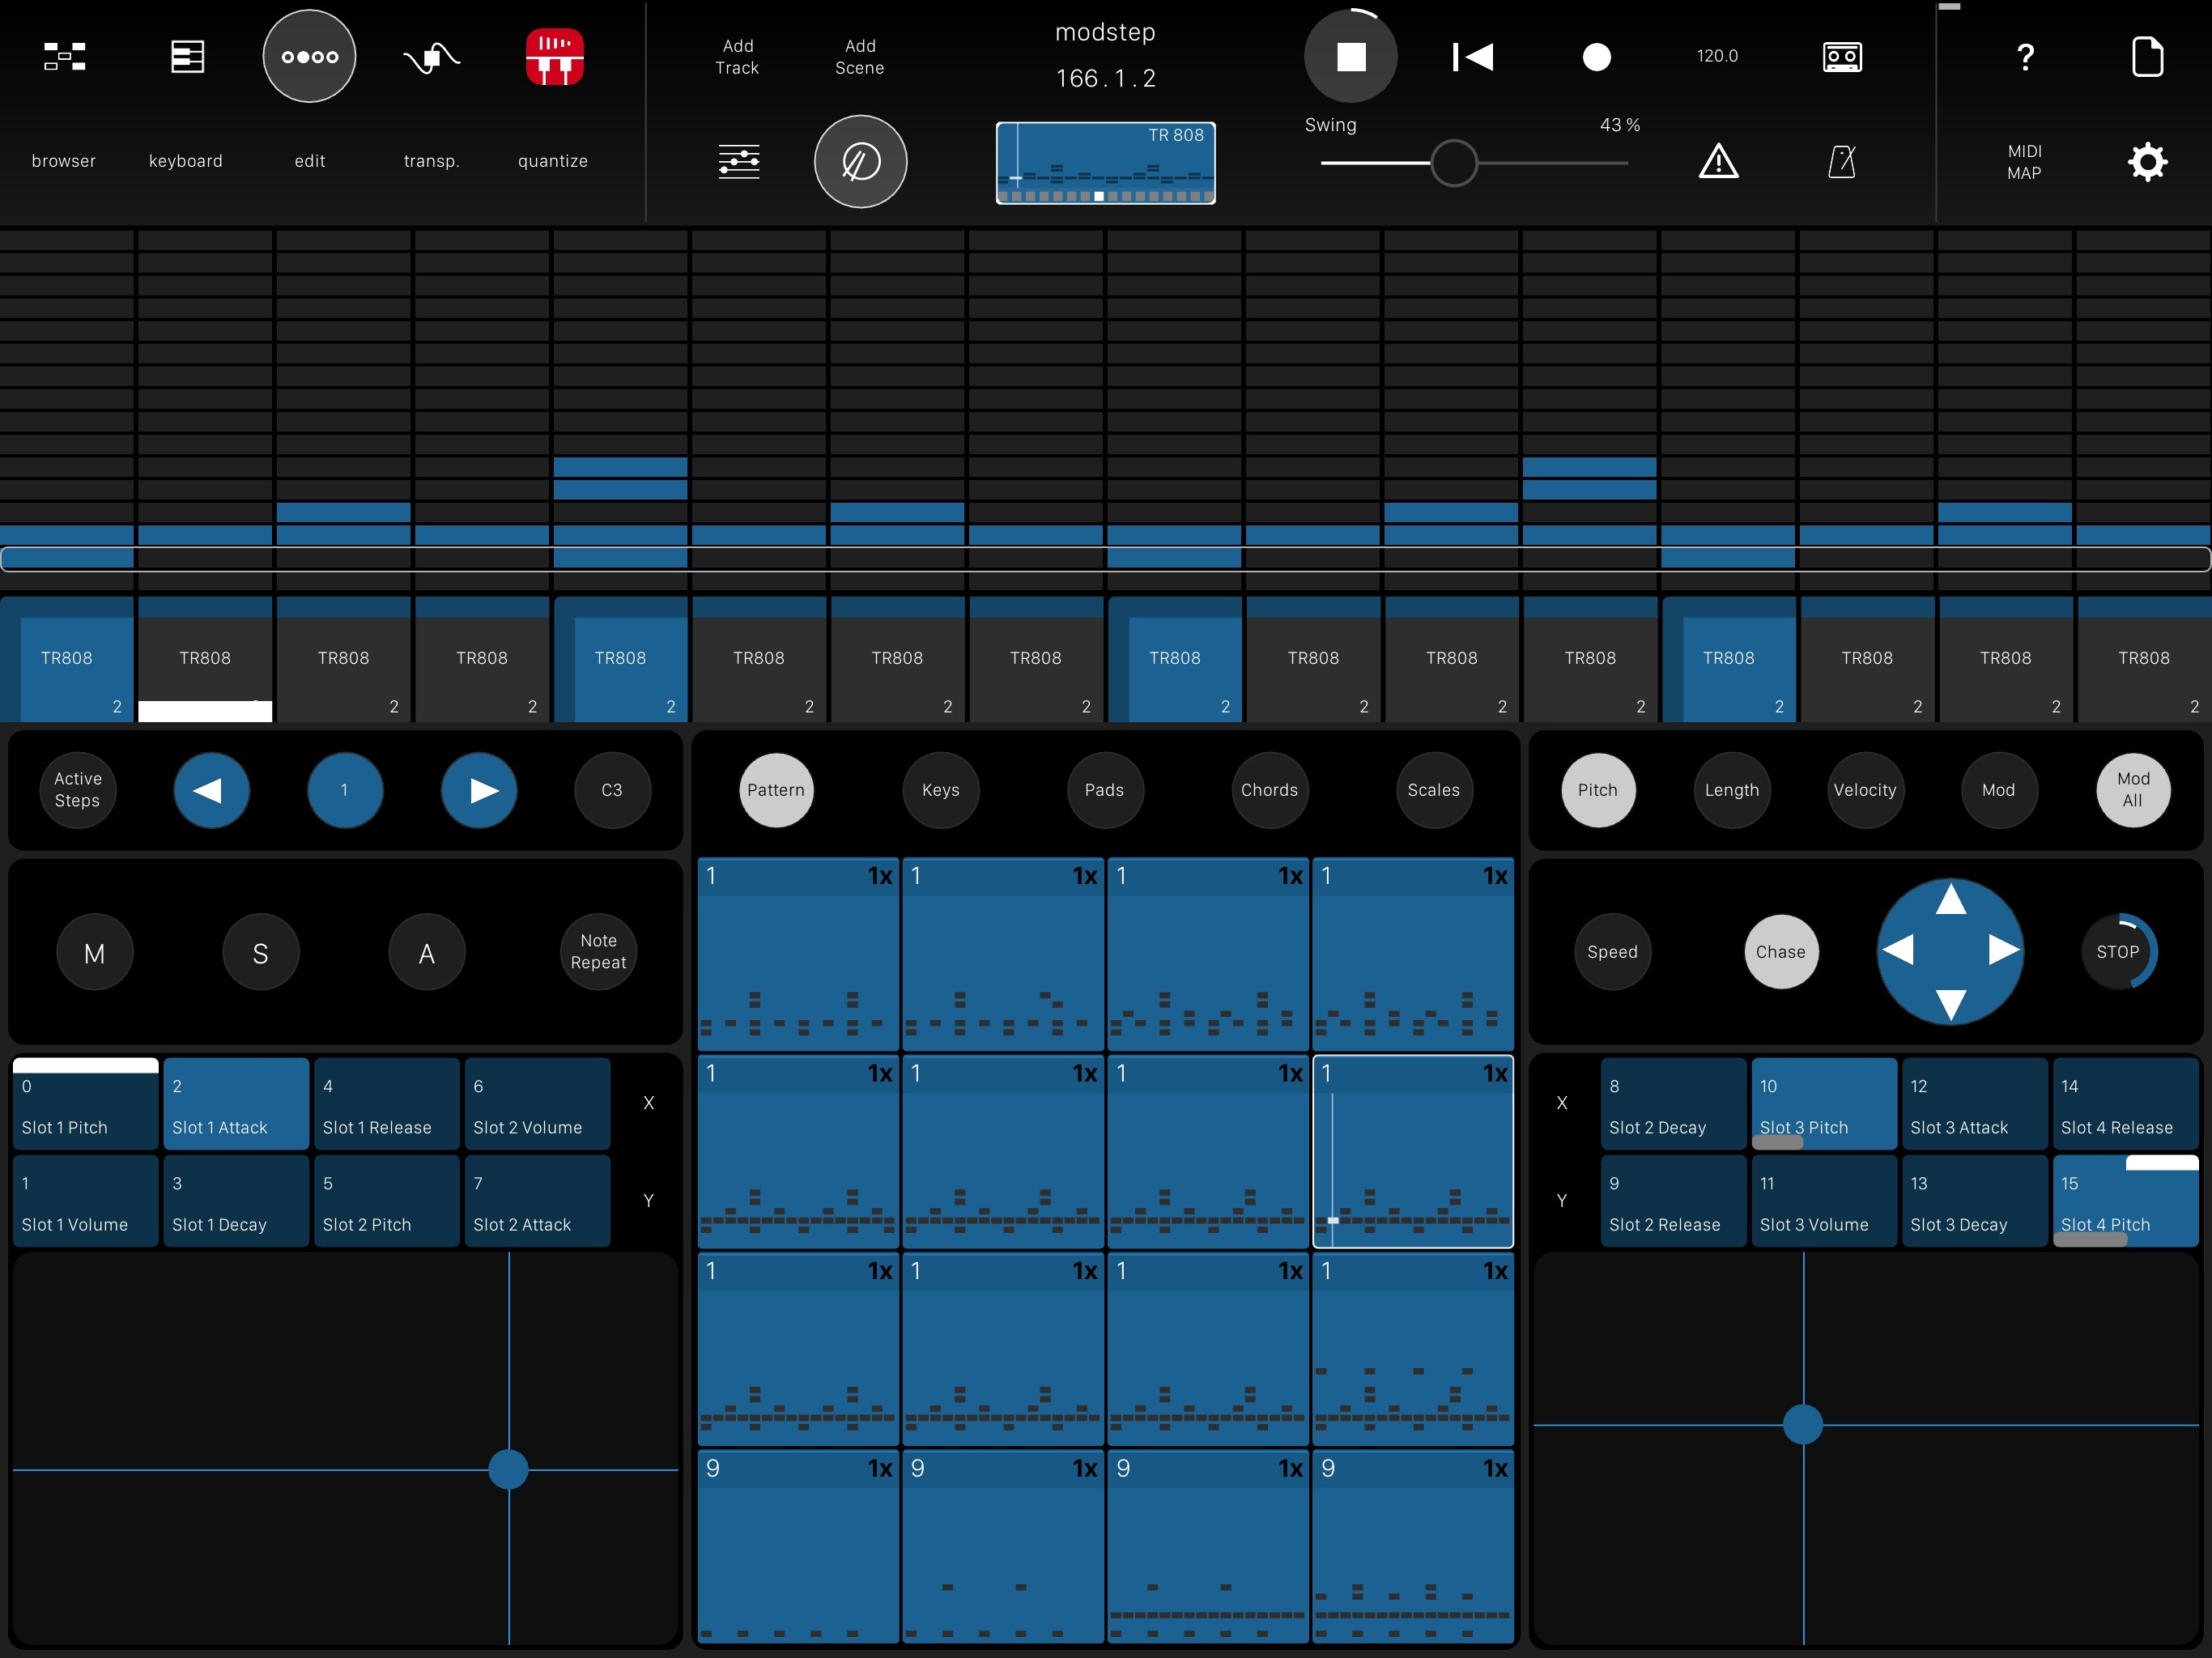Switch to the Chords tab
Viewport: 2212px width, 1658px height.
click(1269, 790)
